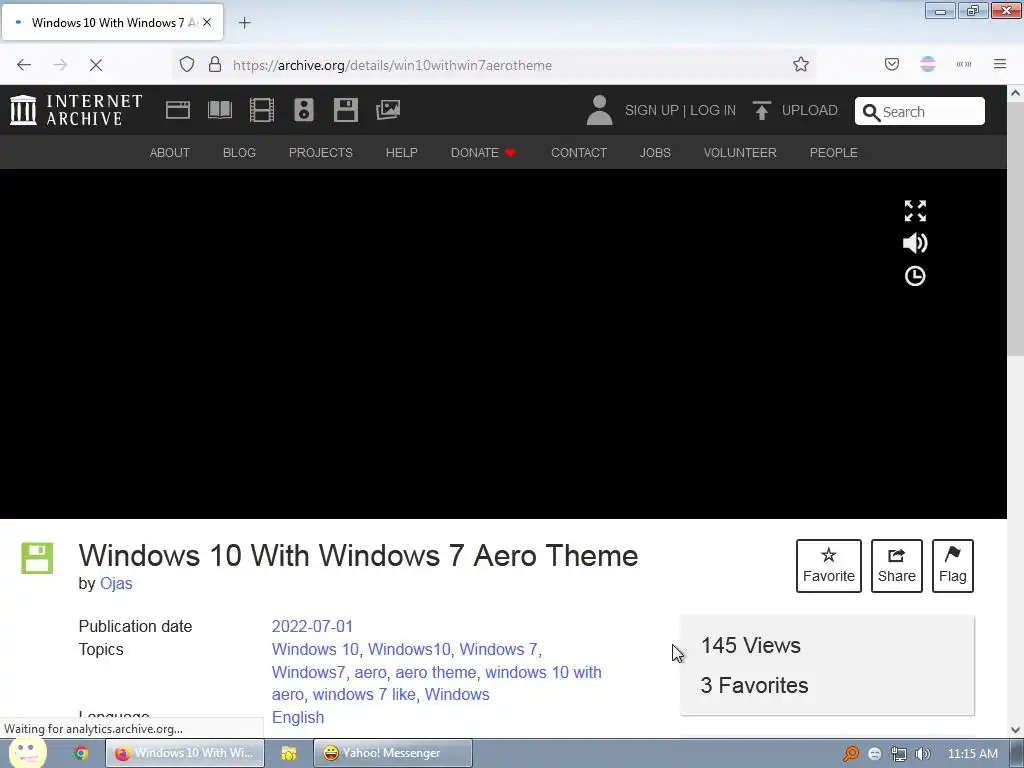Open the VOLUNTEER menu item
The image size is (1024, 768).
click(740, 153)
